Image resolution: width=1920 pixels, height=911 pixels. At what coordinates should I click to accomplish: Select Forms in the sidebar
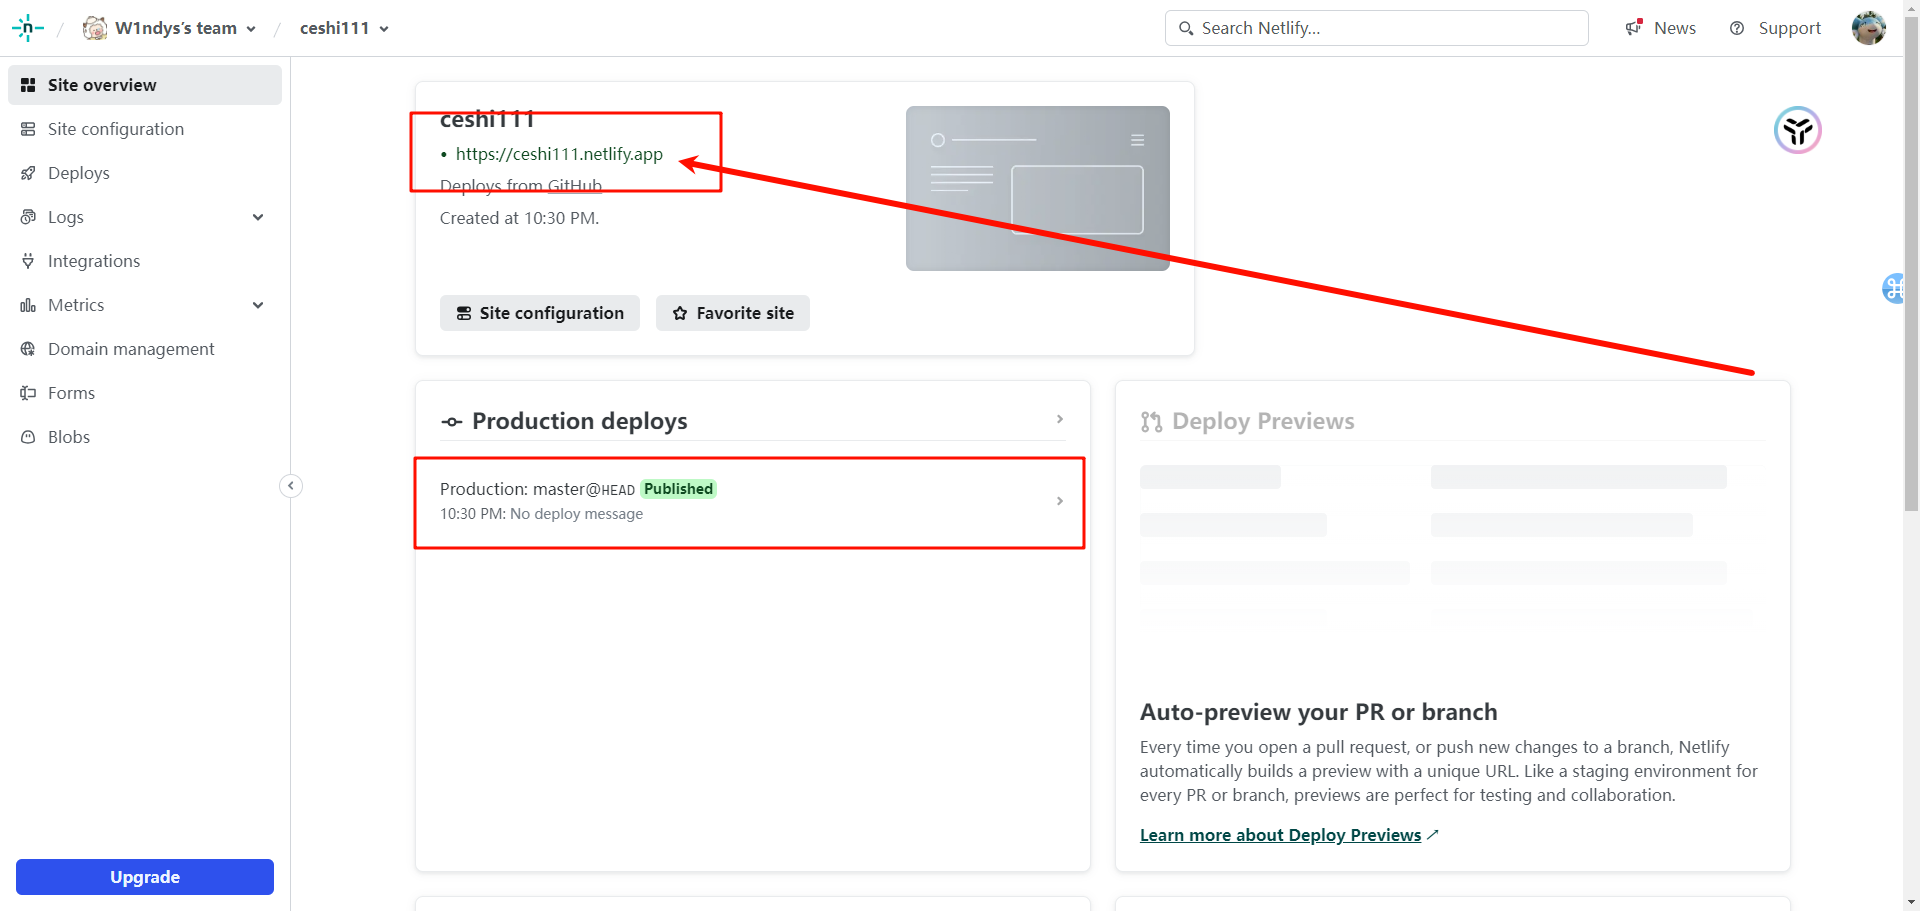coord(71,393)
